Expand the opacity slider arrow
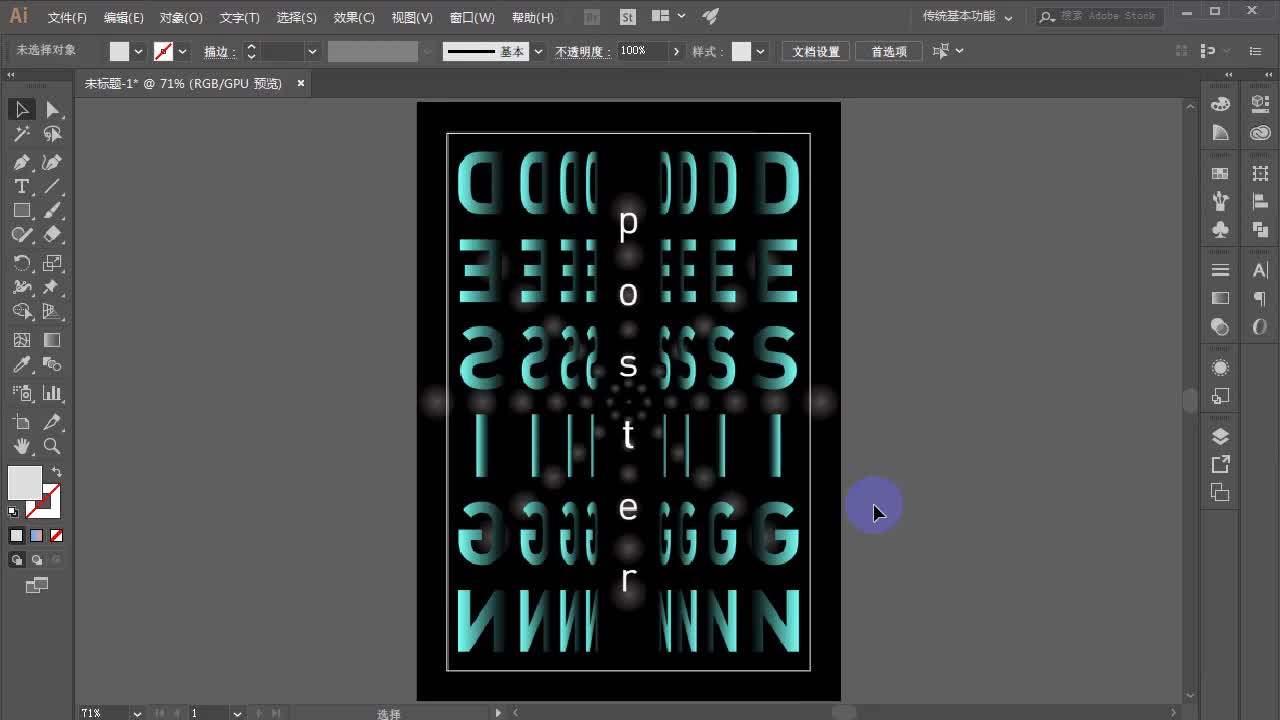Image resolution: width=1280 pixels, height=720 pixels. [x=677, y=51]
